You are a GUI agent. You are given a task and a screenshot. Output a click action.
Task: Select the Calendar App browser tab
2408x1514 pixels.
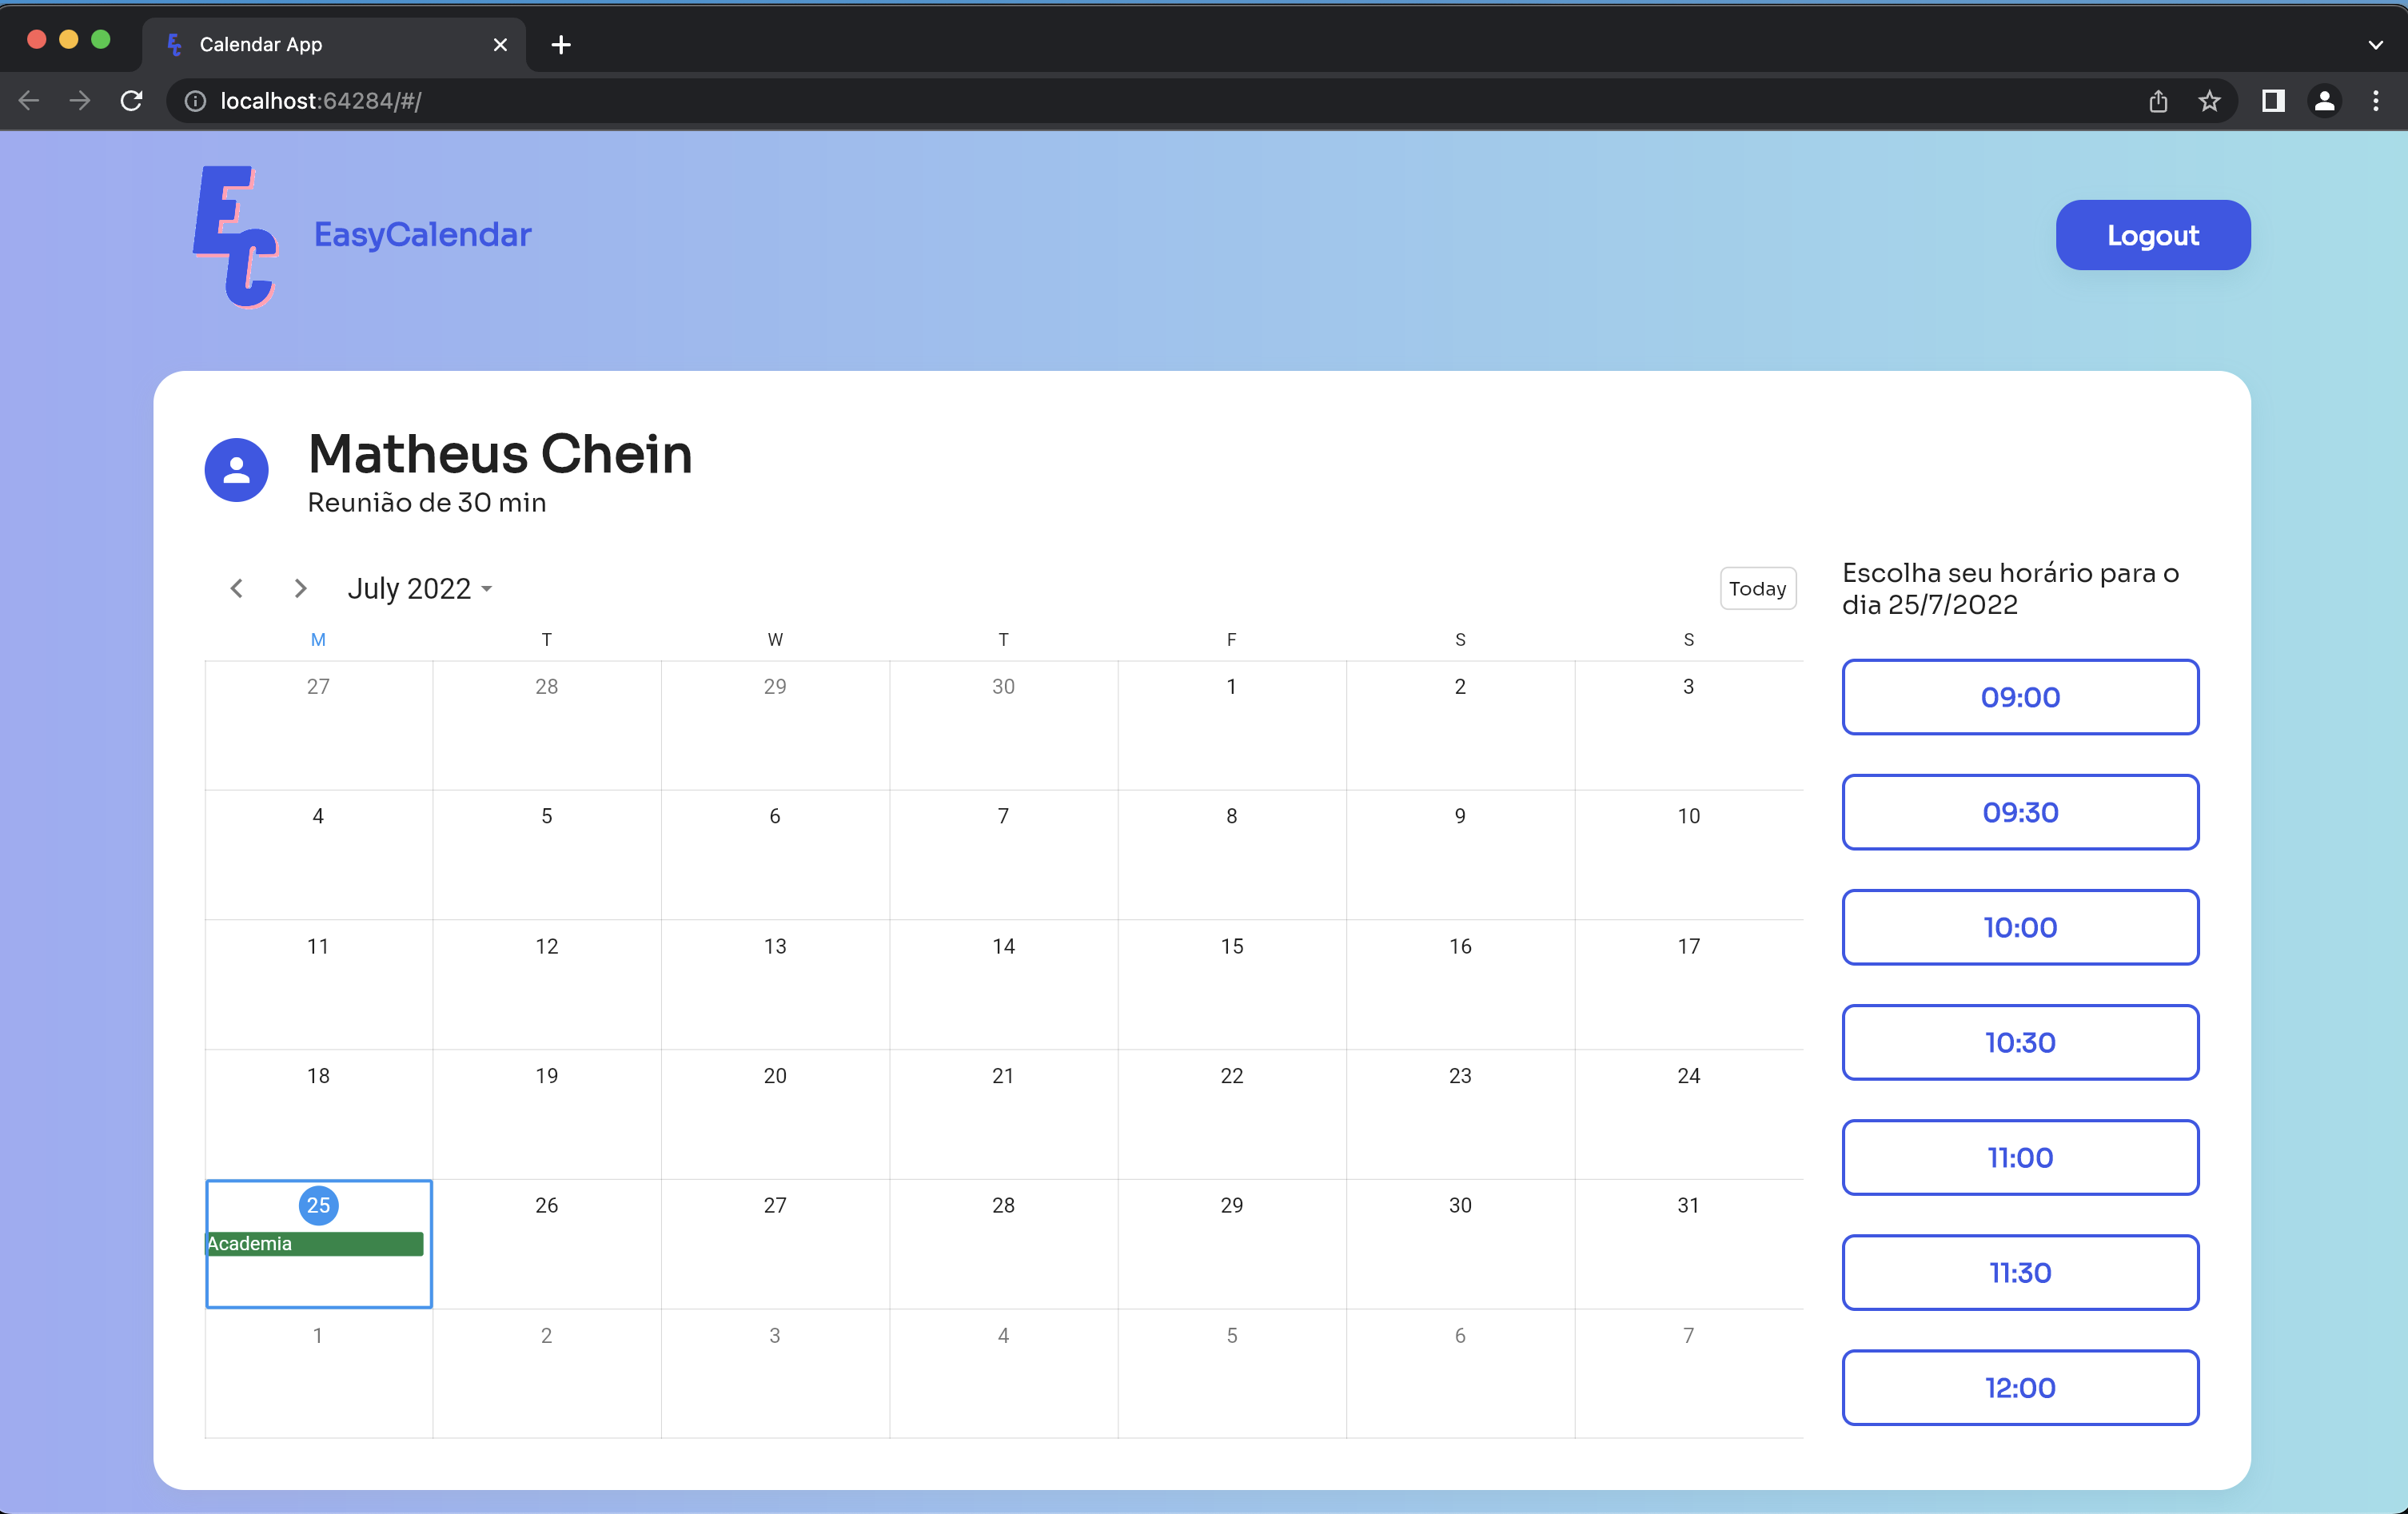[334, 44]
